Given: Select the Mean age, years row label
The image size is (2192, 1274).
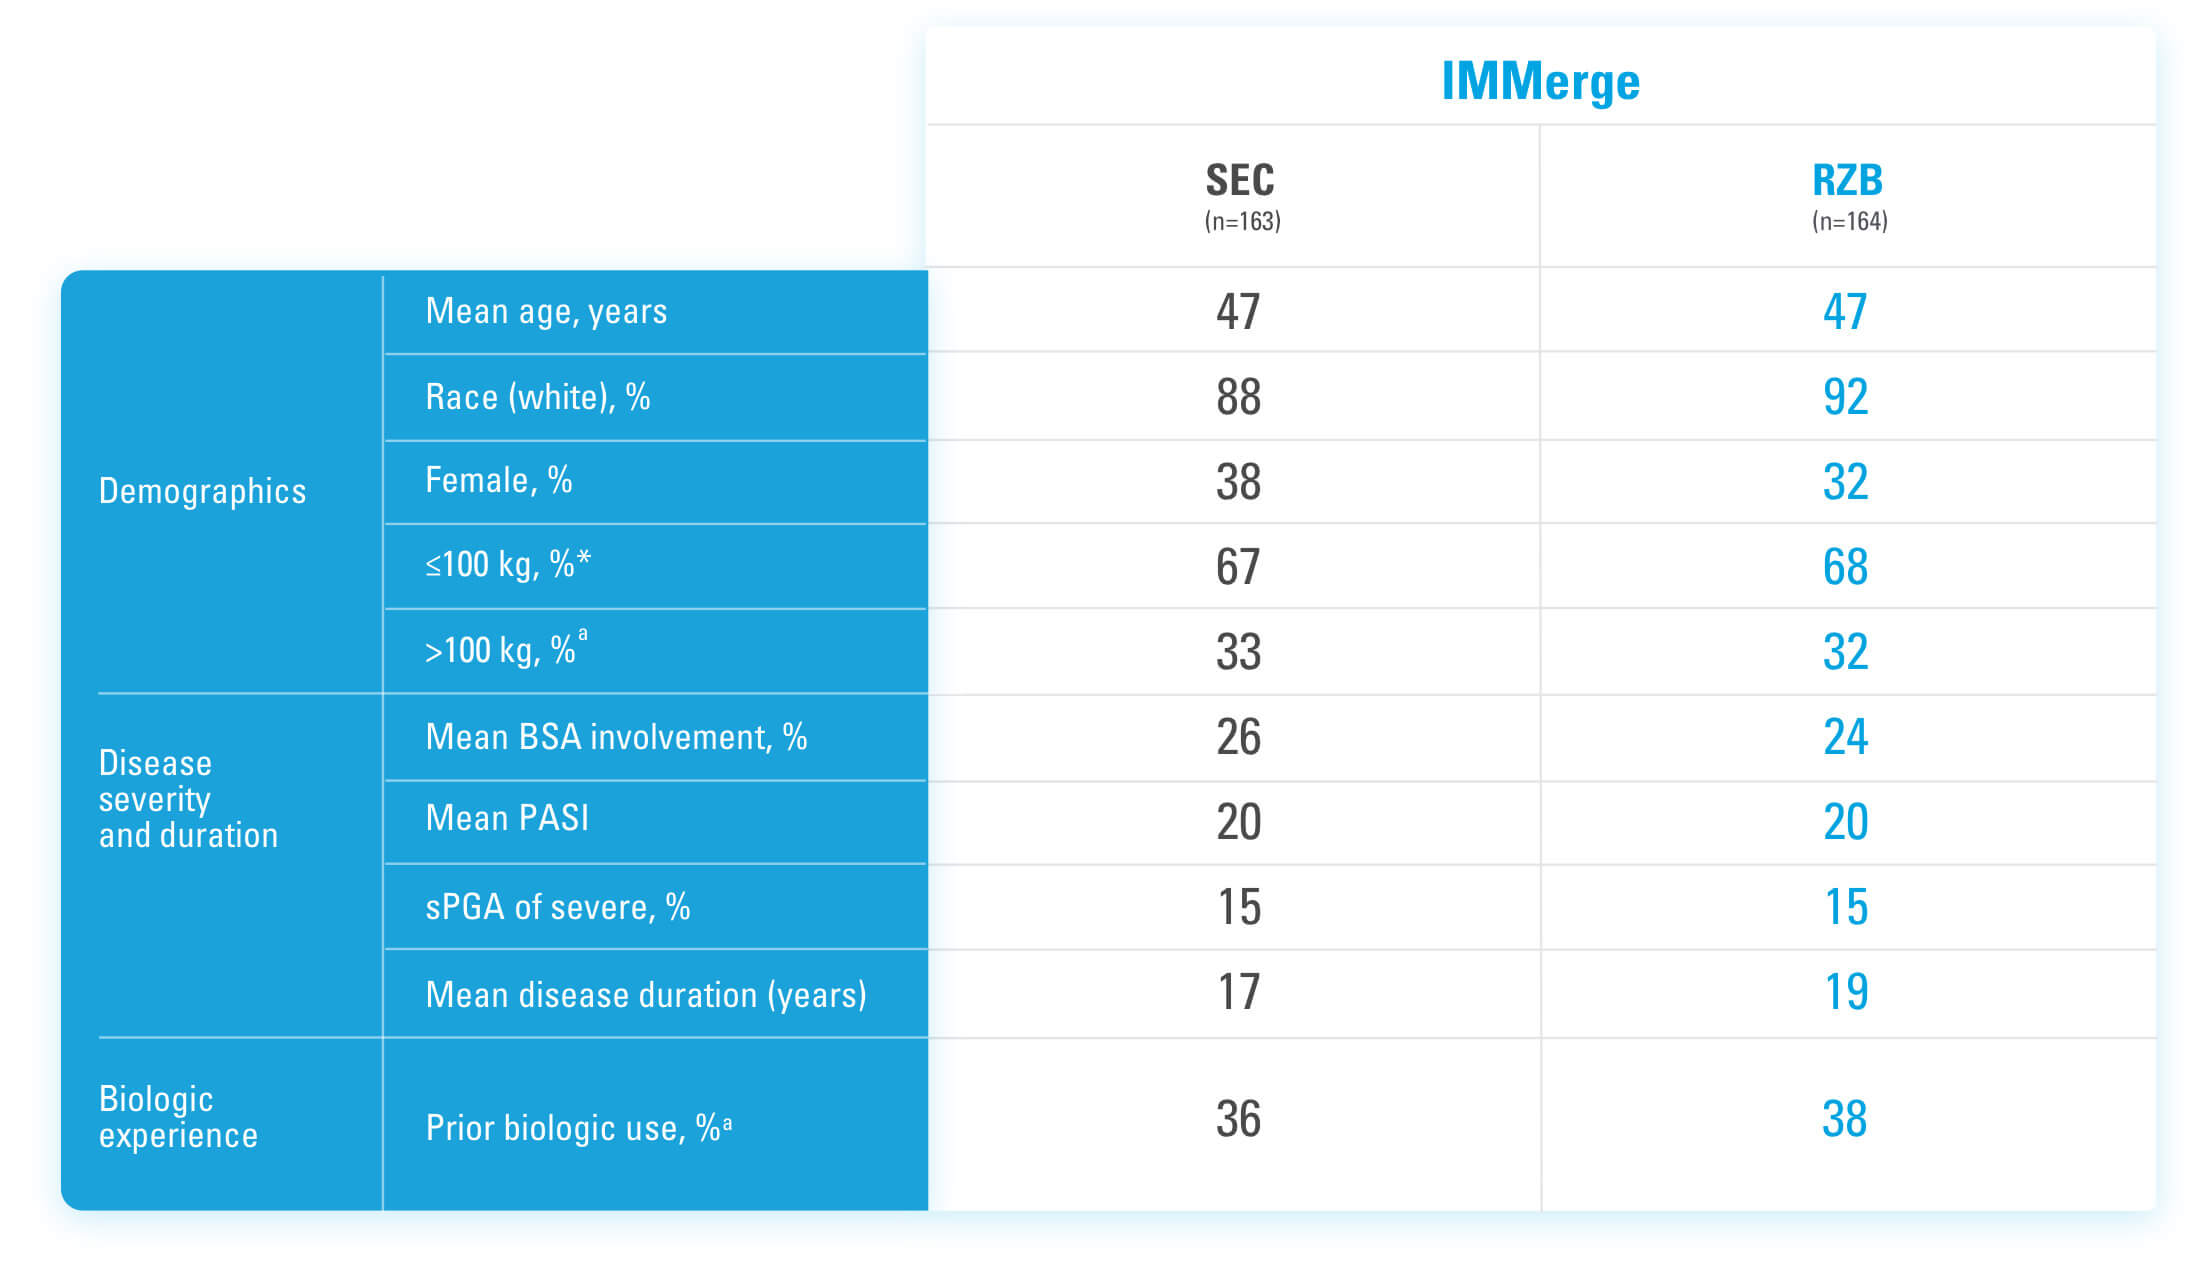Looking at the screenshot, I should click(546, 311).
